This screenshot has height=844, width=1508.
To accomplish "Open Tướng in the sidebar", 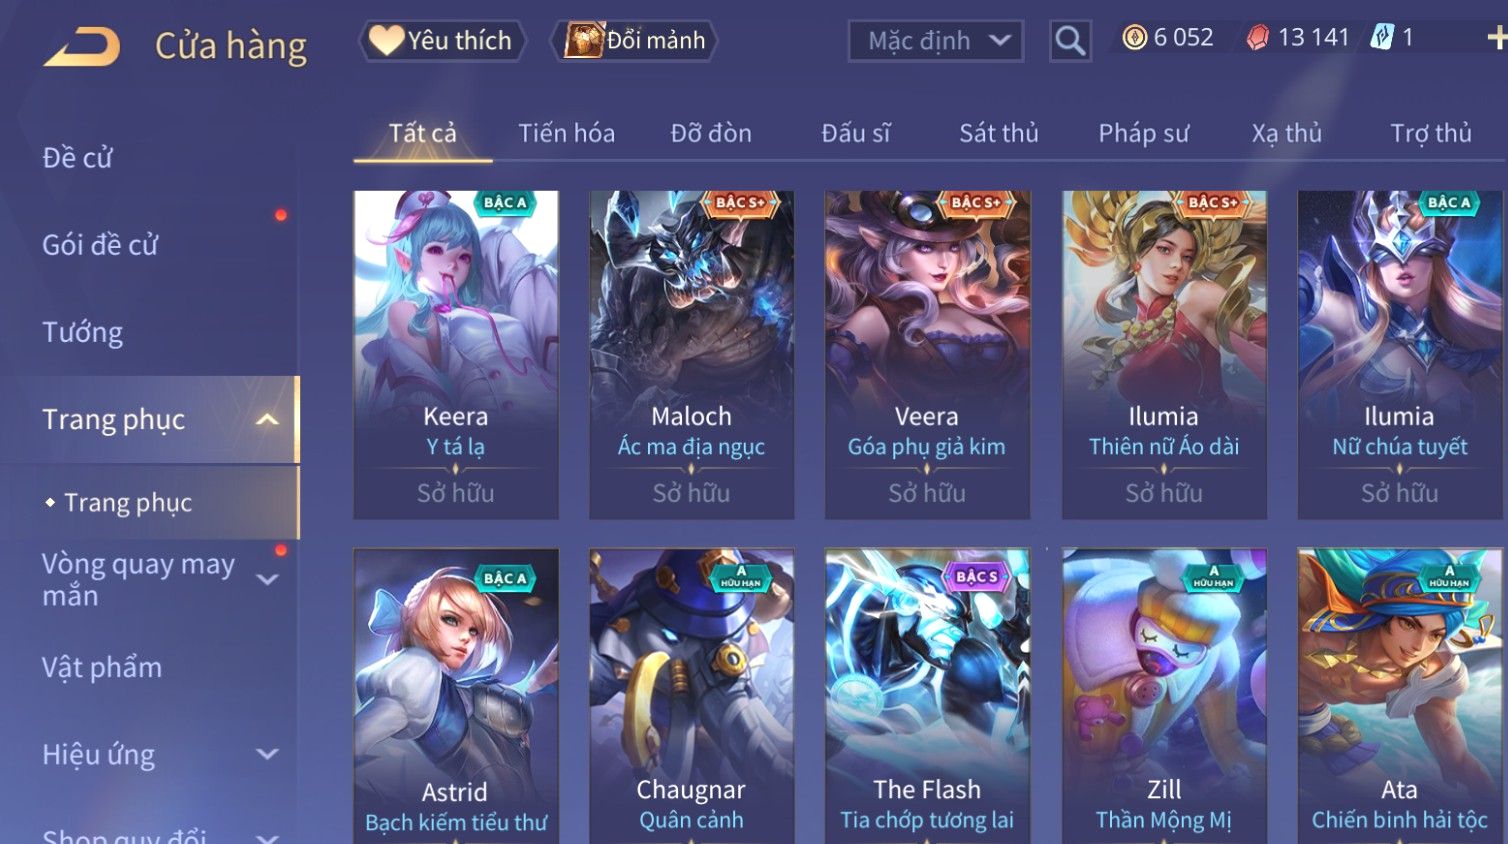I will click(82, 332).
